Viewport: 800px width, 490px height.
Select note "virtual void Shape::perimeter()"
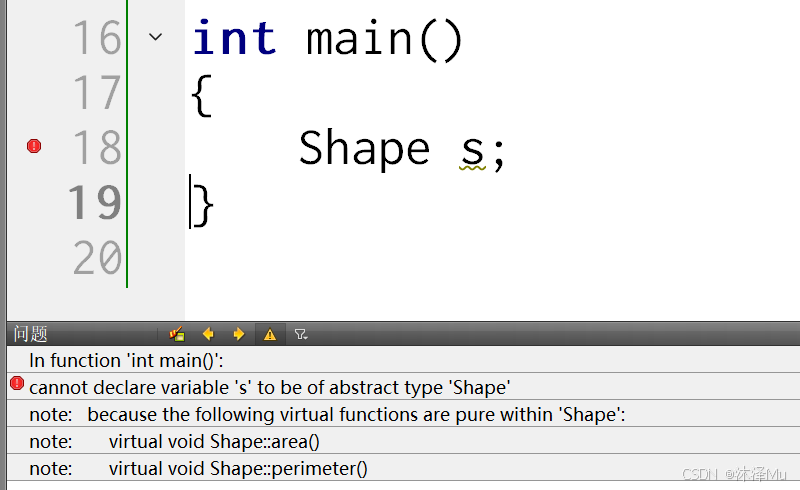point(403,468)
